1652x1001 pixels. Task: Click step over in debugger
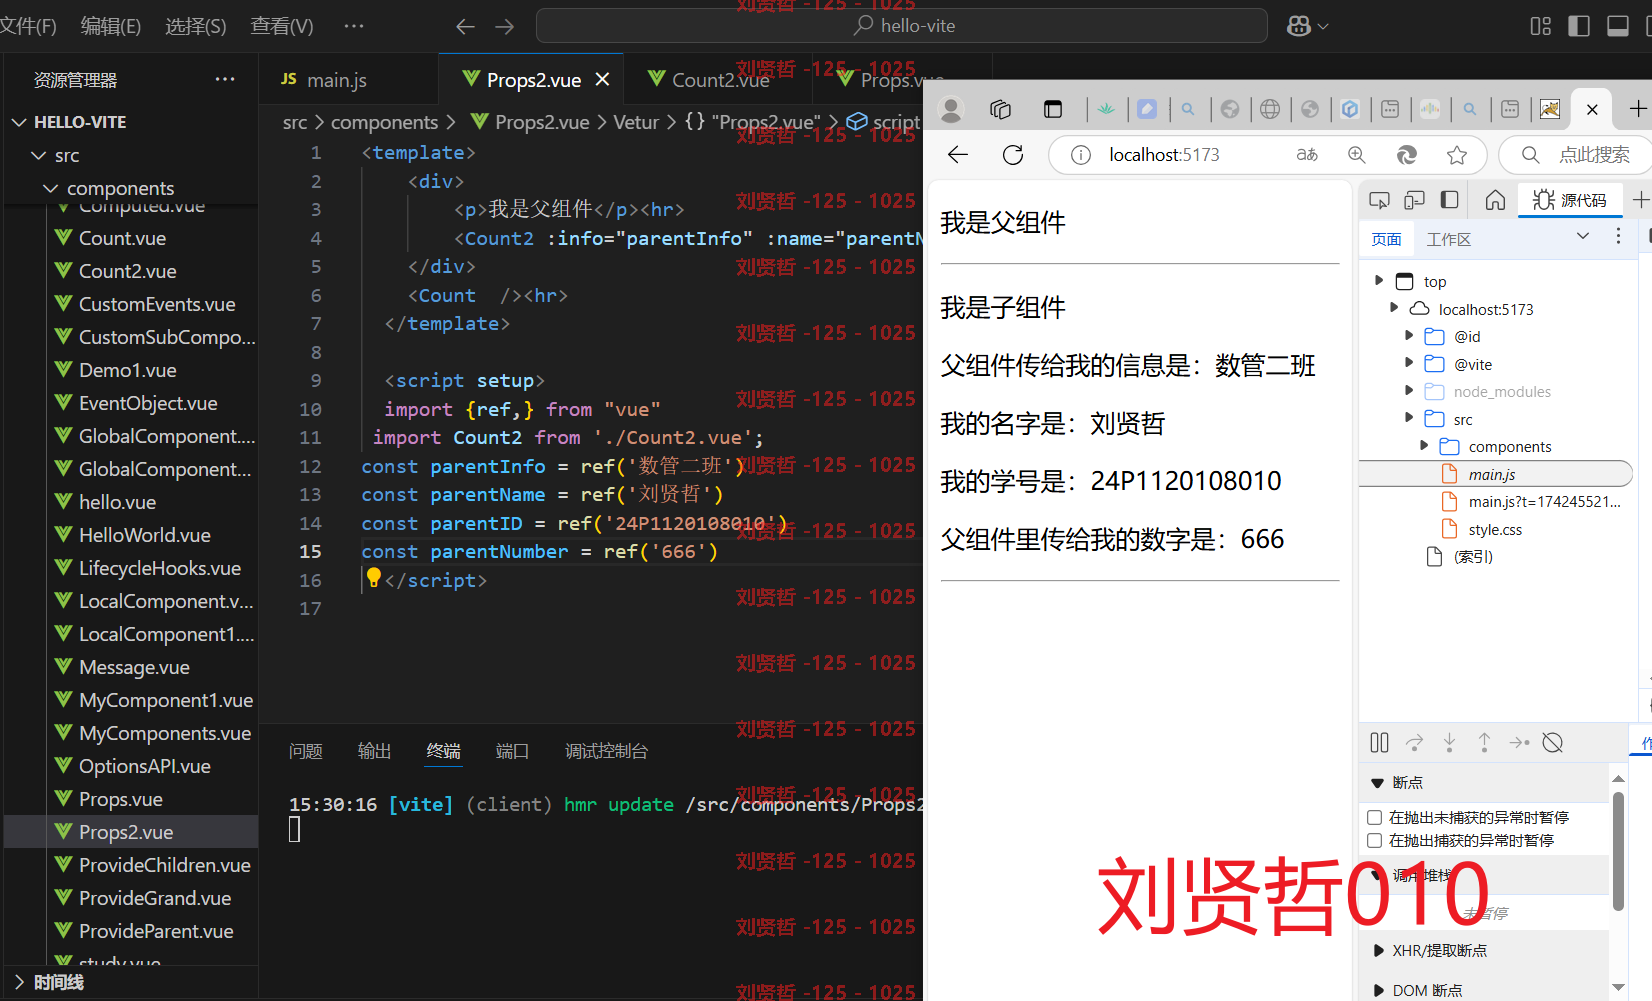(x=1414, y=742)
